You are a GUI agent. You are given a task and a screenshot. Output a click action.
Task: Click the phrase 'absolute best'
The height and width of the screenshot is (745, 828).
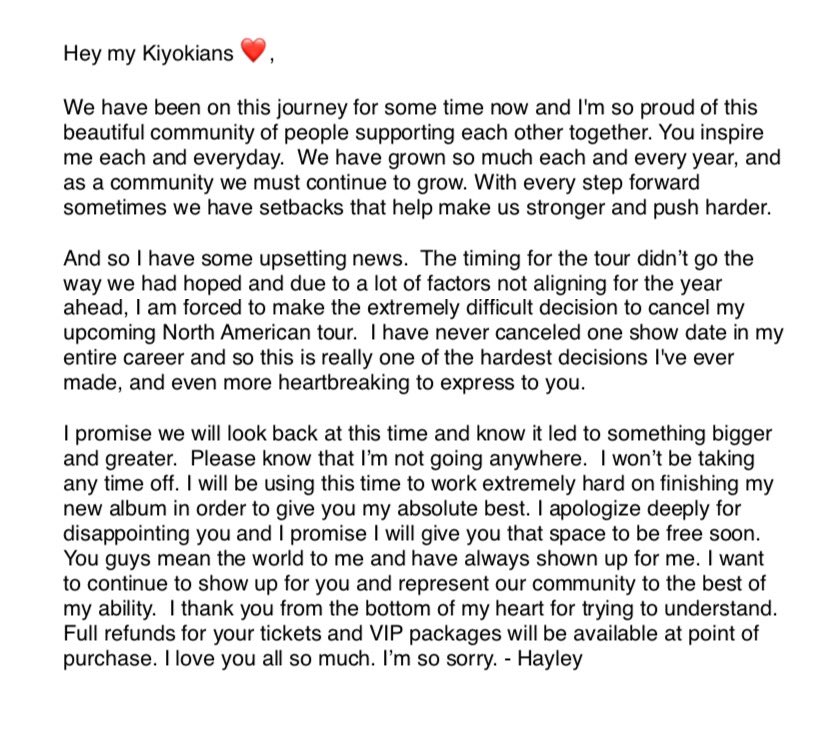[463, 508]
